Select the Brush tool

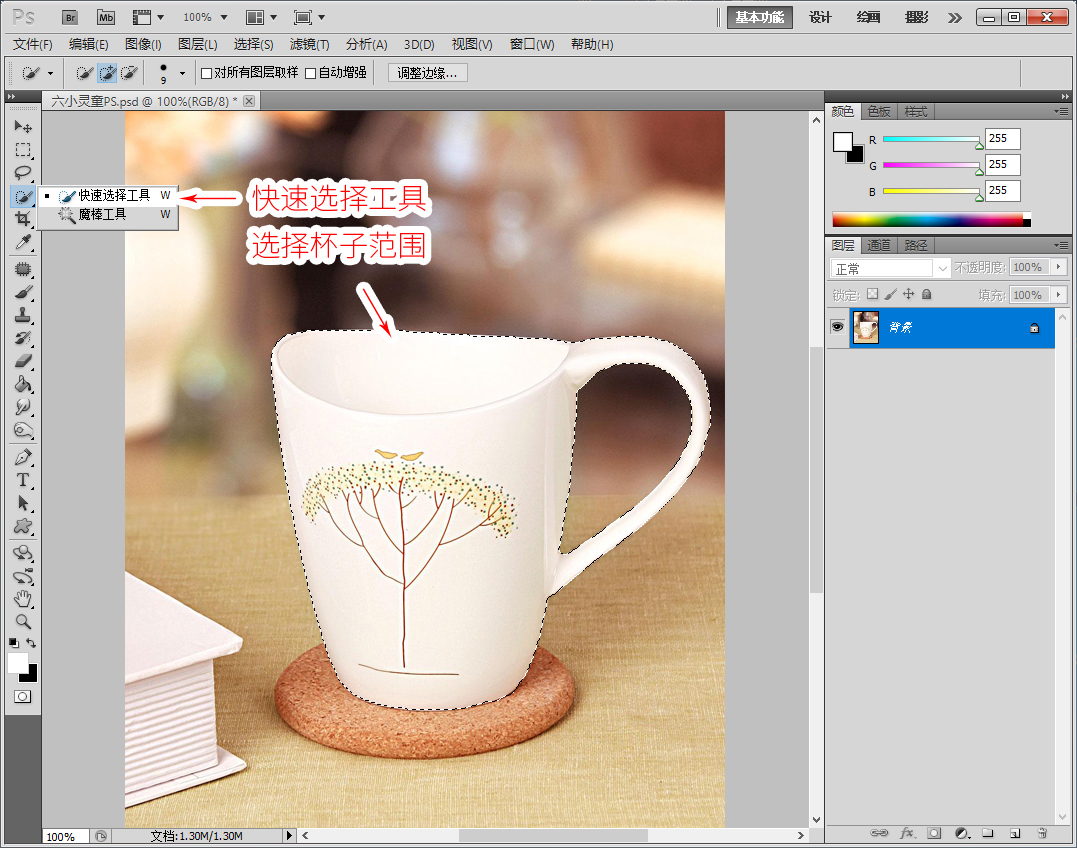[x=23, y=292]
